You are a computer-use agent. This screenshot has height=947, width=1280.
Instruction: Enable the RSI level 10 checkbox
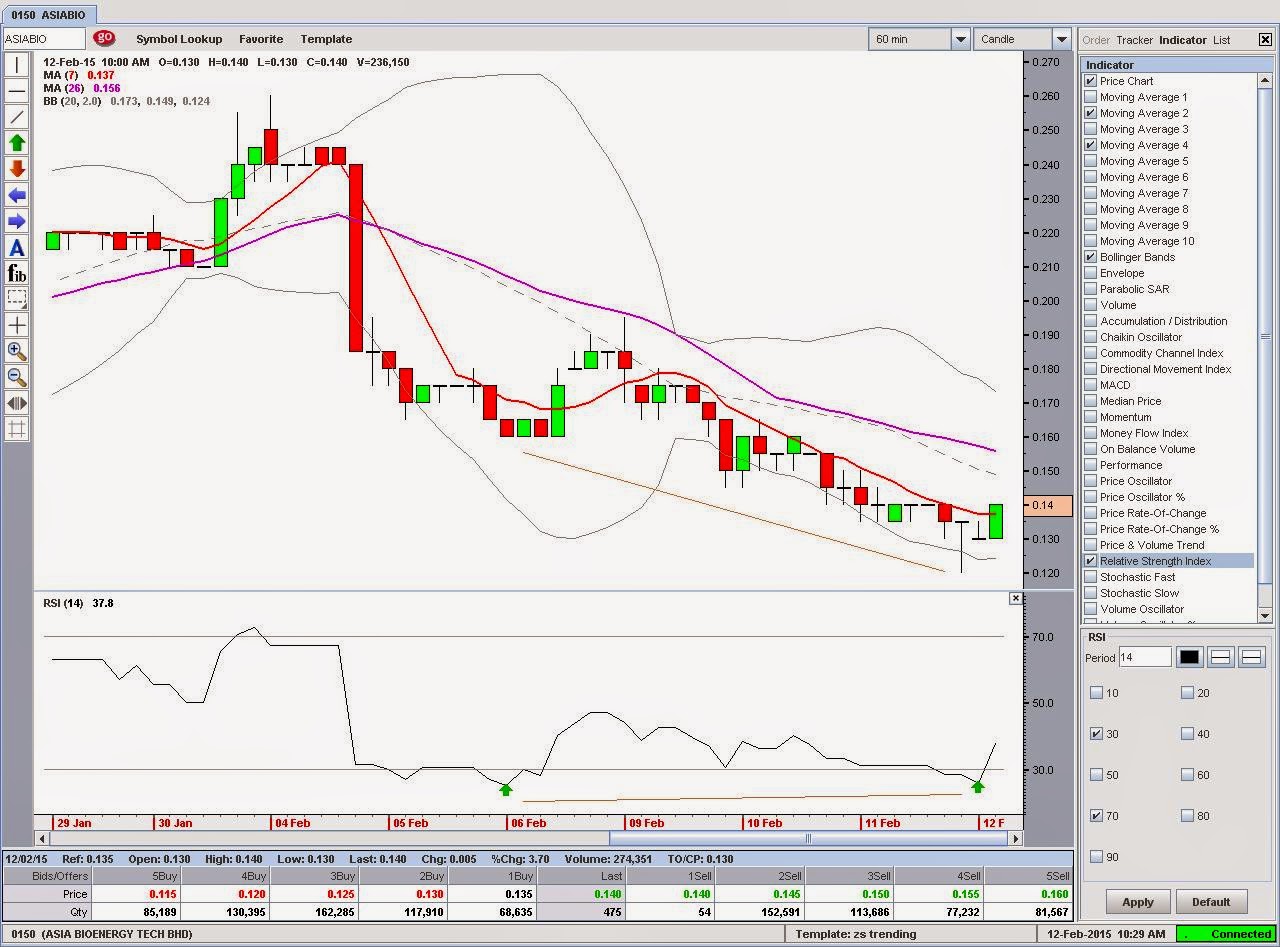point(1097,693)
